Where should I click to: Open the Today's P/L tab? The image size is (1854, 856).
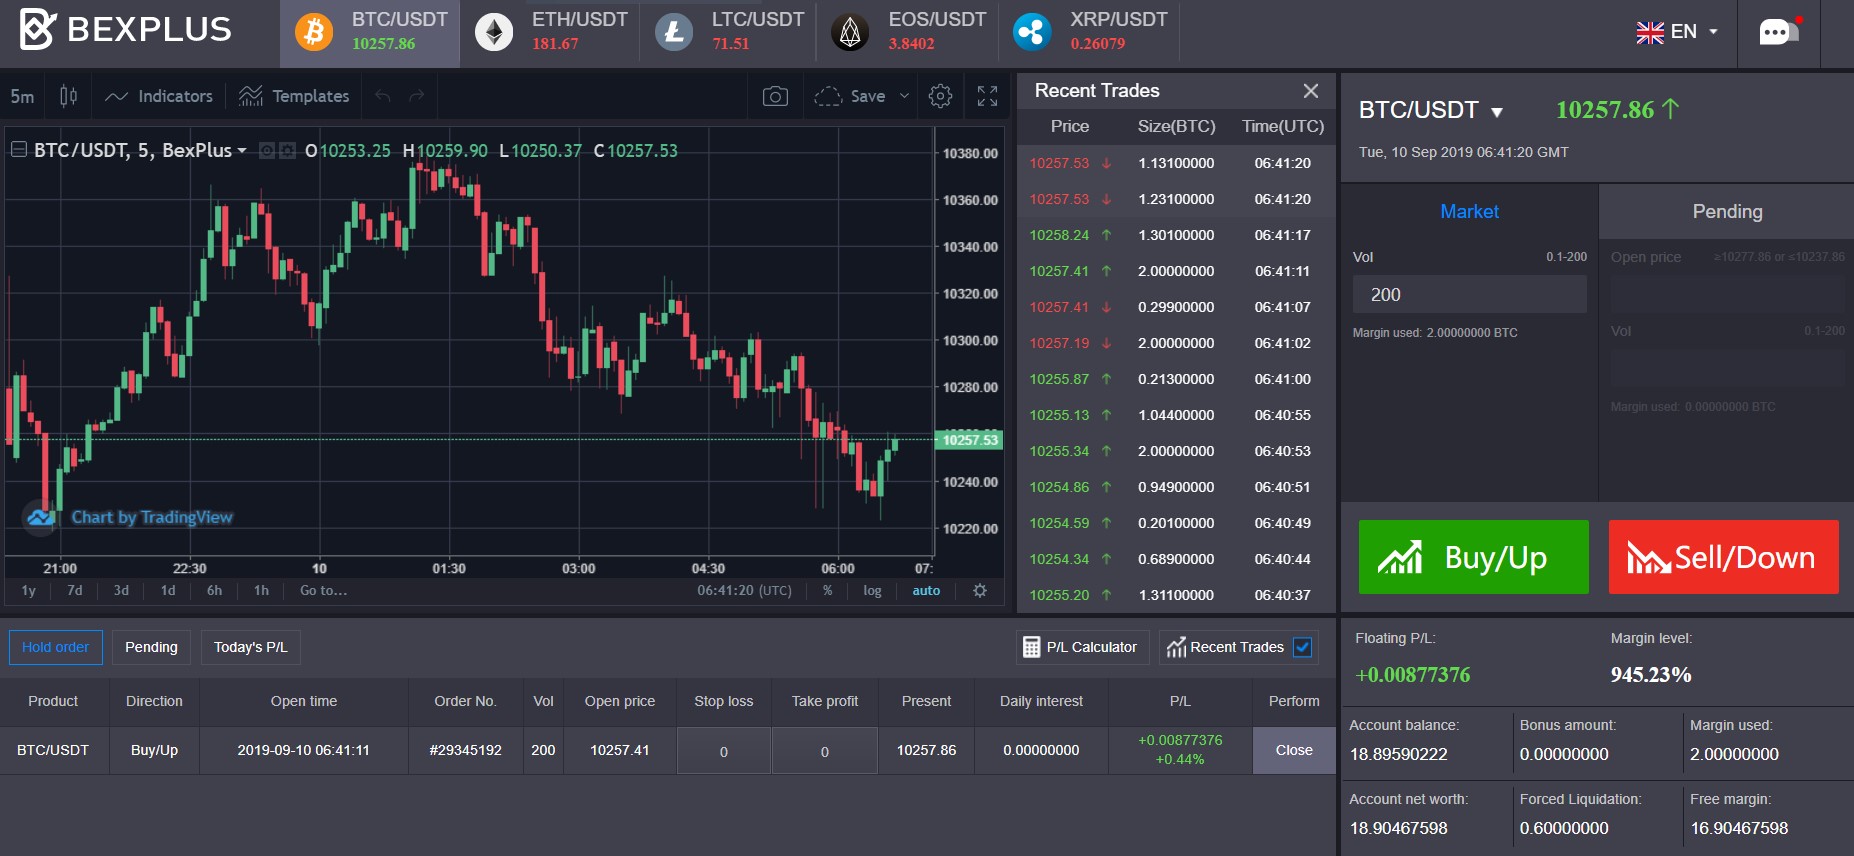[250, 647]
